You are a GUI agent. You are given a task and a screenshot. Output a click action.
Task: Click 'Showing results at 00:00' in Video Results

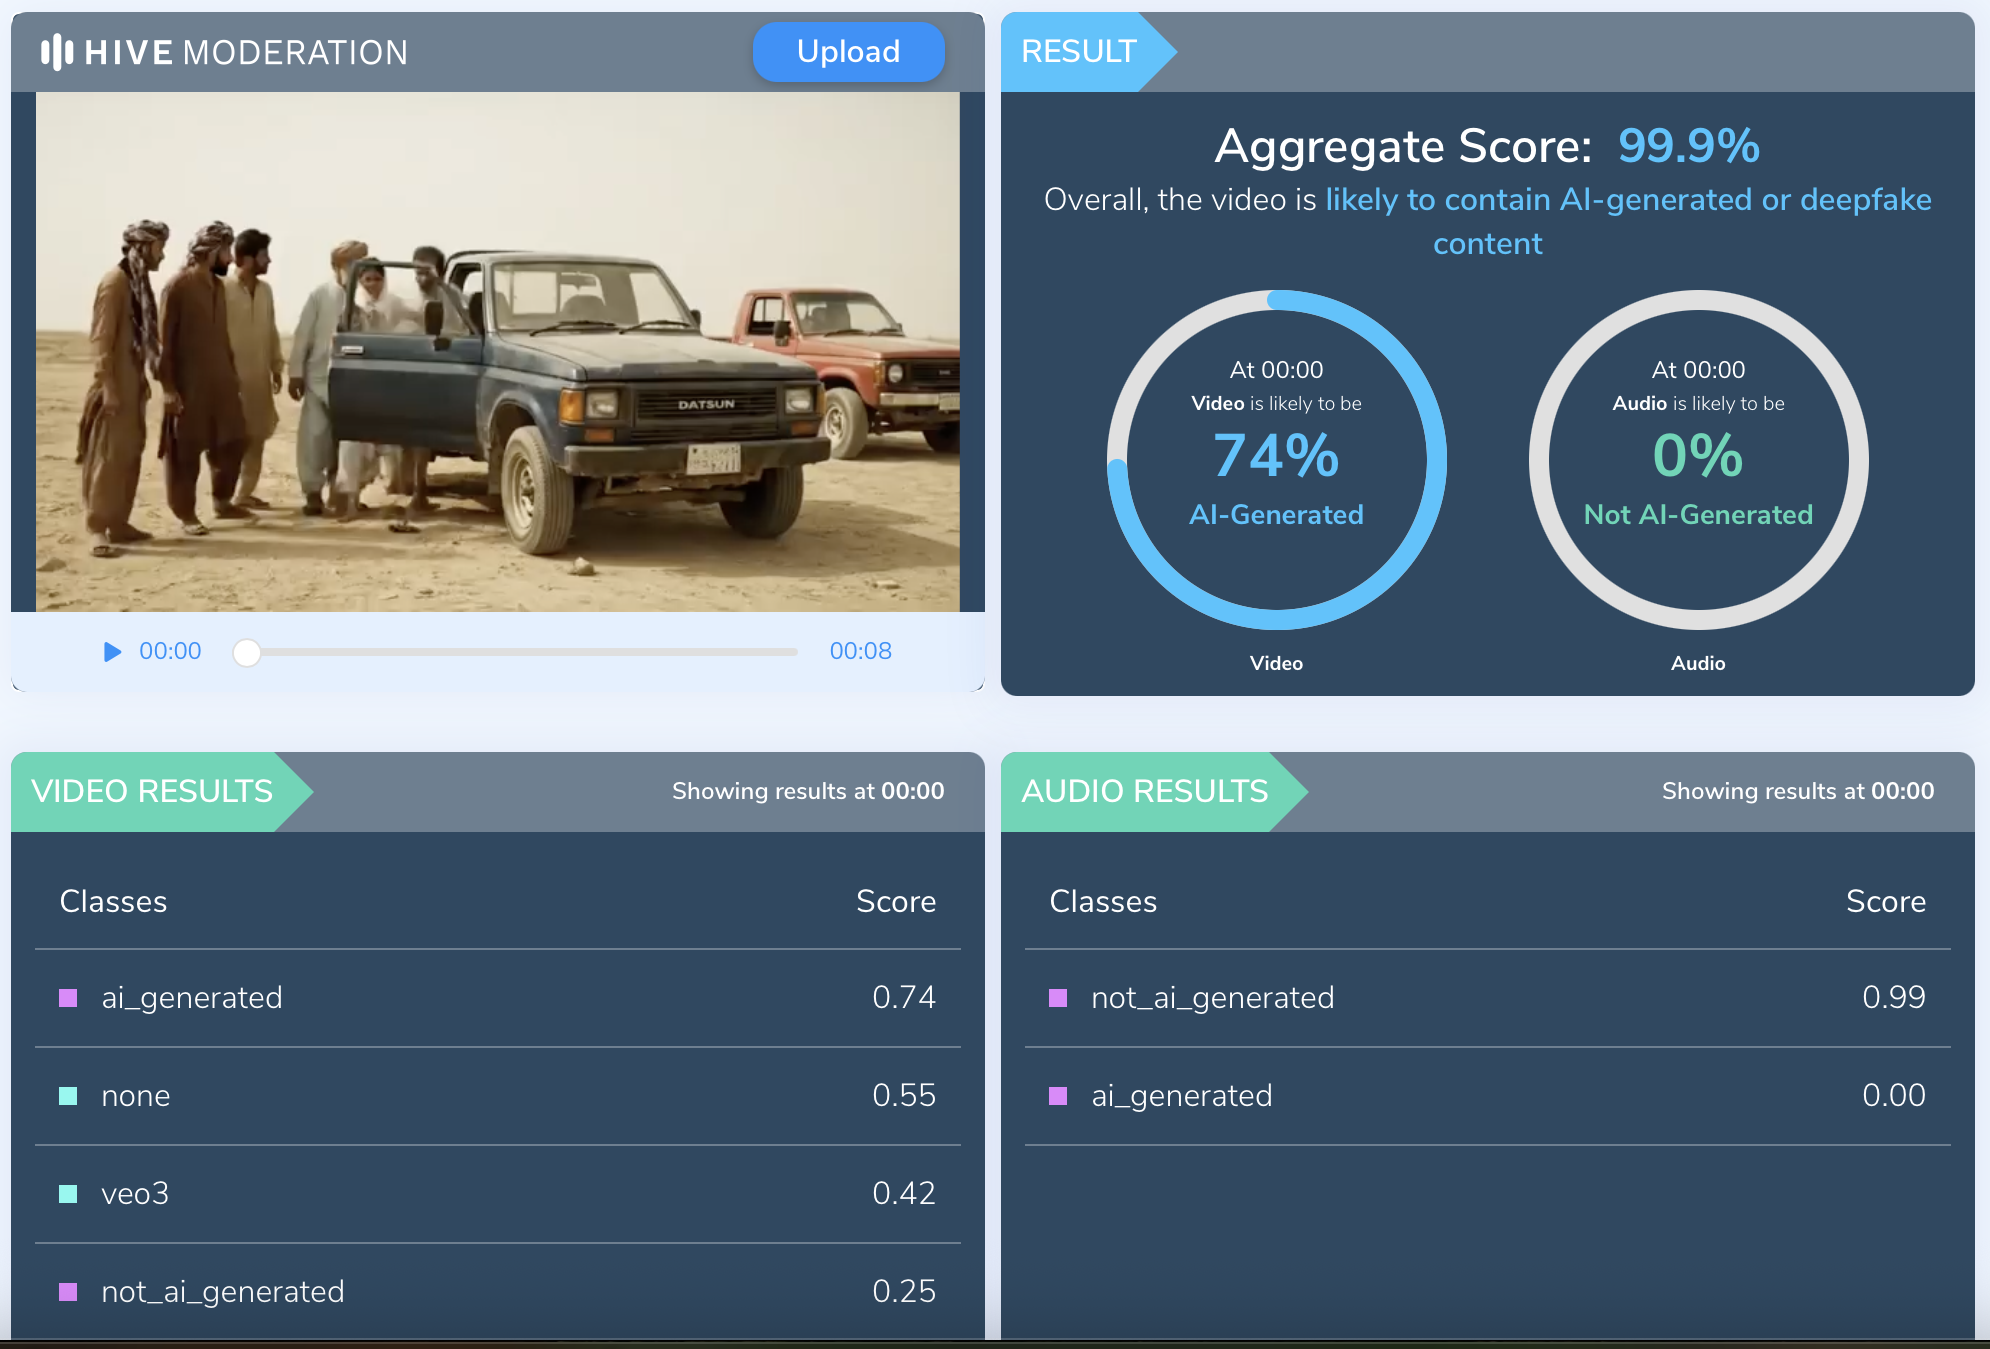(808, 791)
